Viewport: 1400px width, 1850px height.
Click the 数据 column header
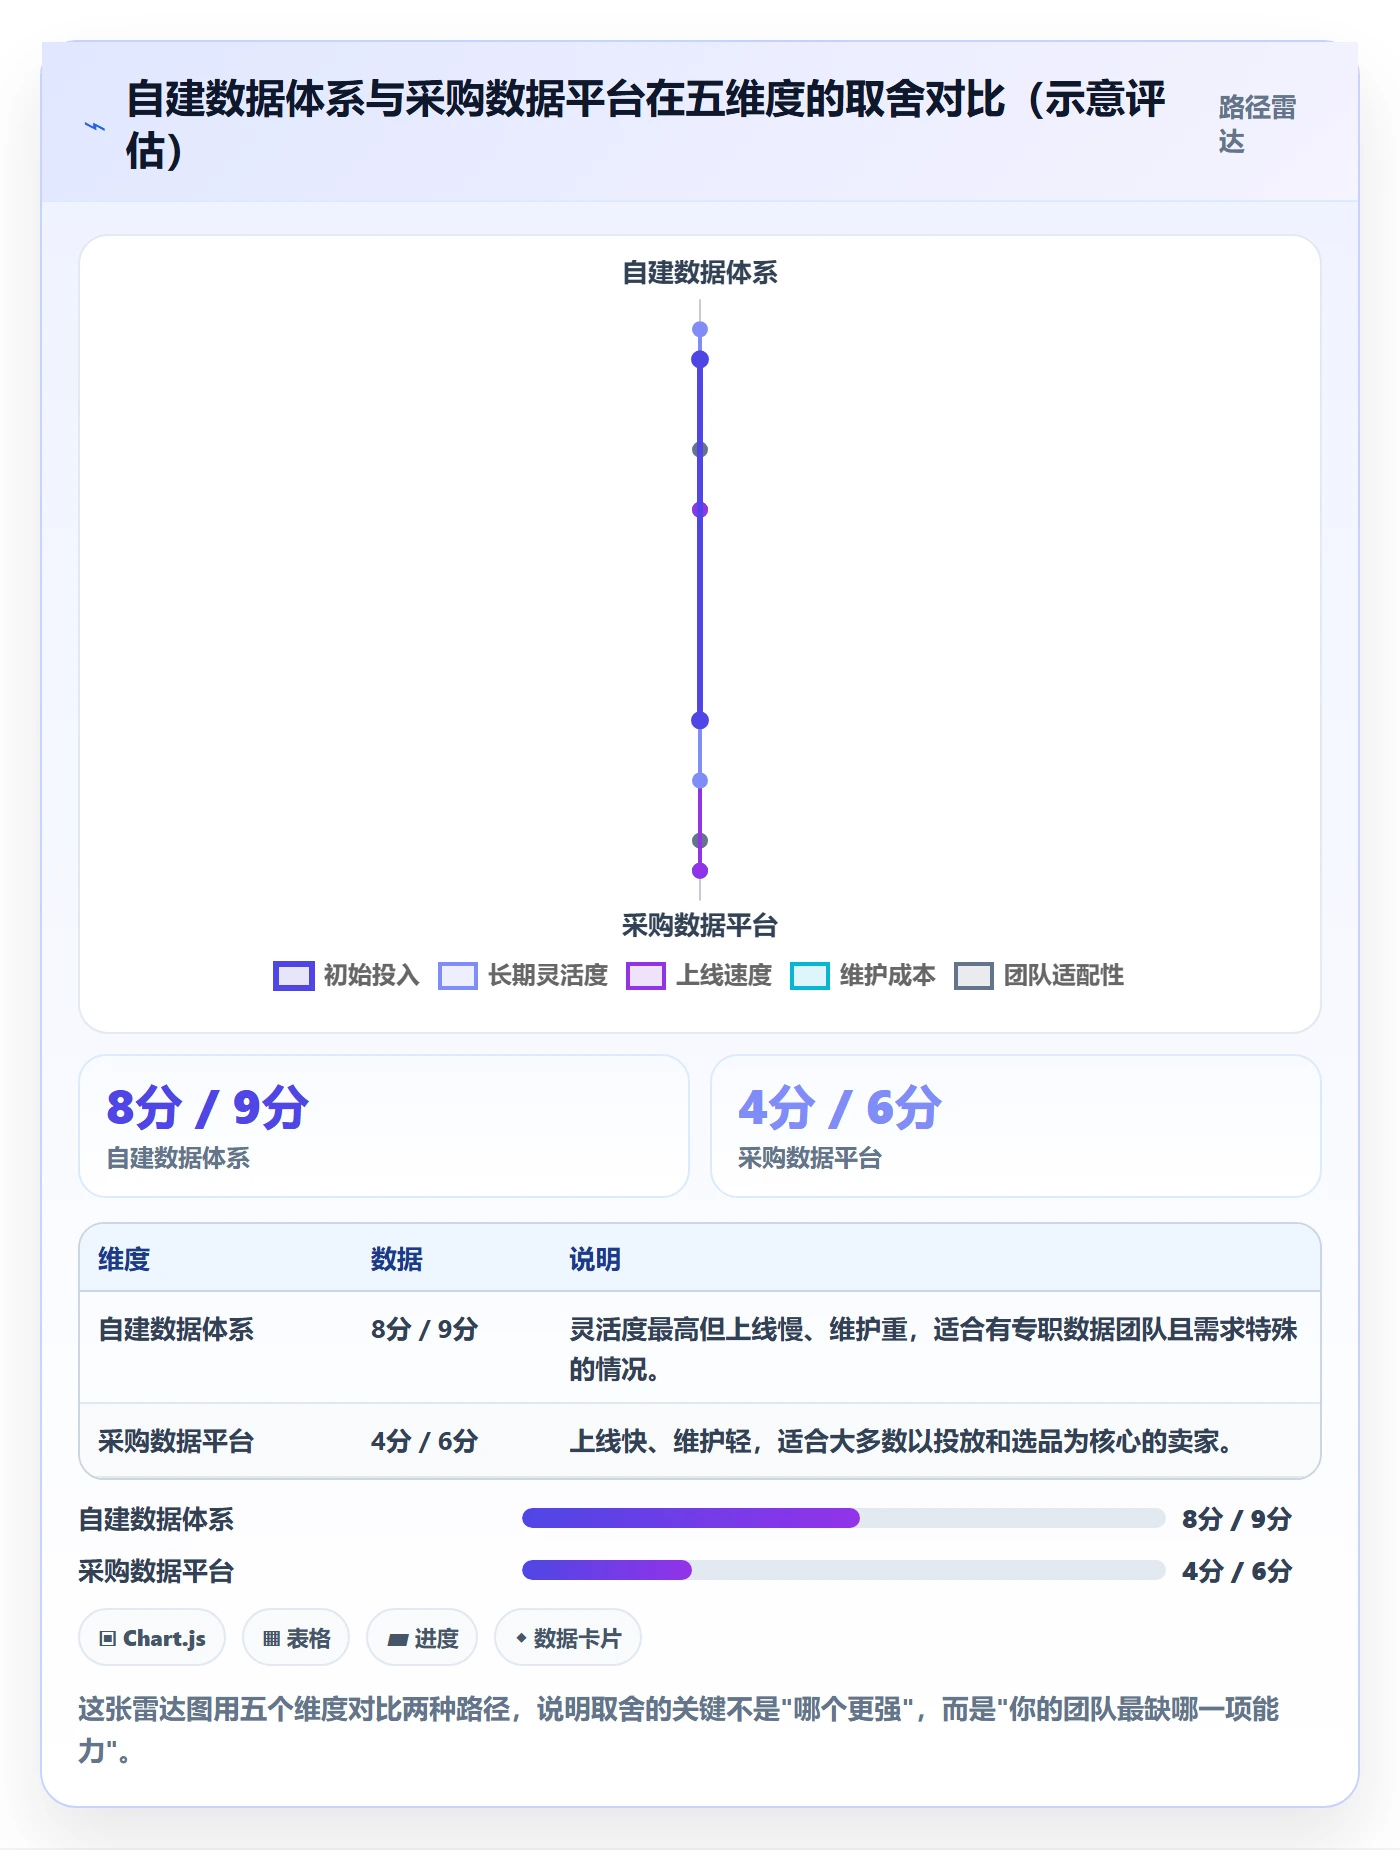[397, 1259]
